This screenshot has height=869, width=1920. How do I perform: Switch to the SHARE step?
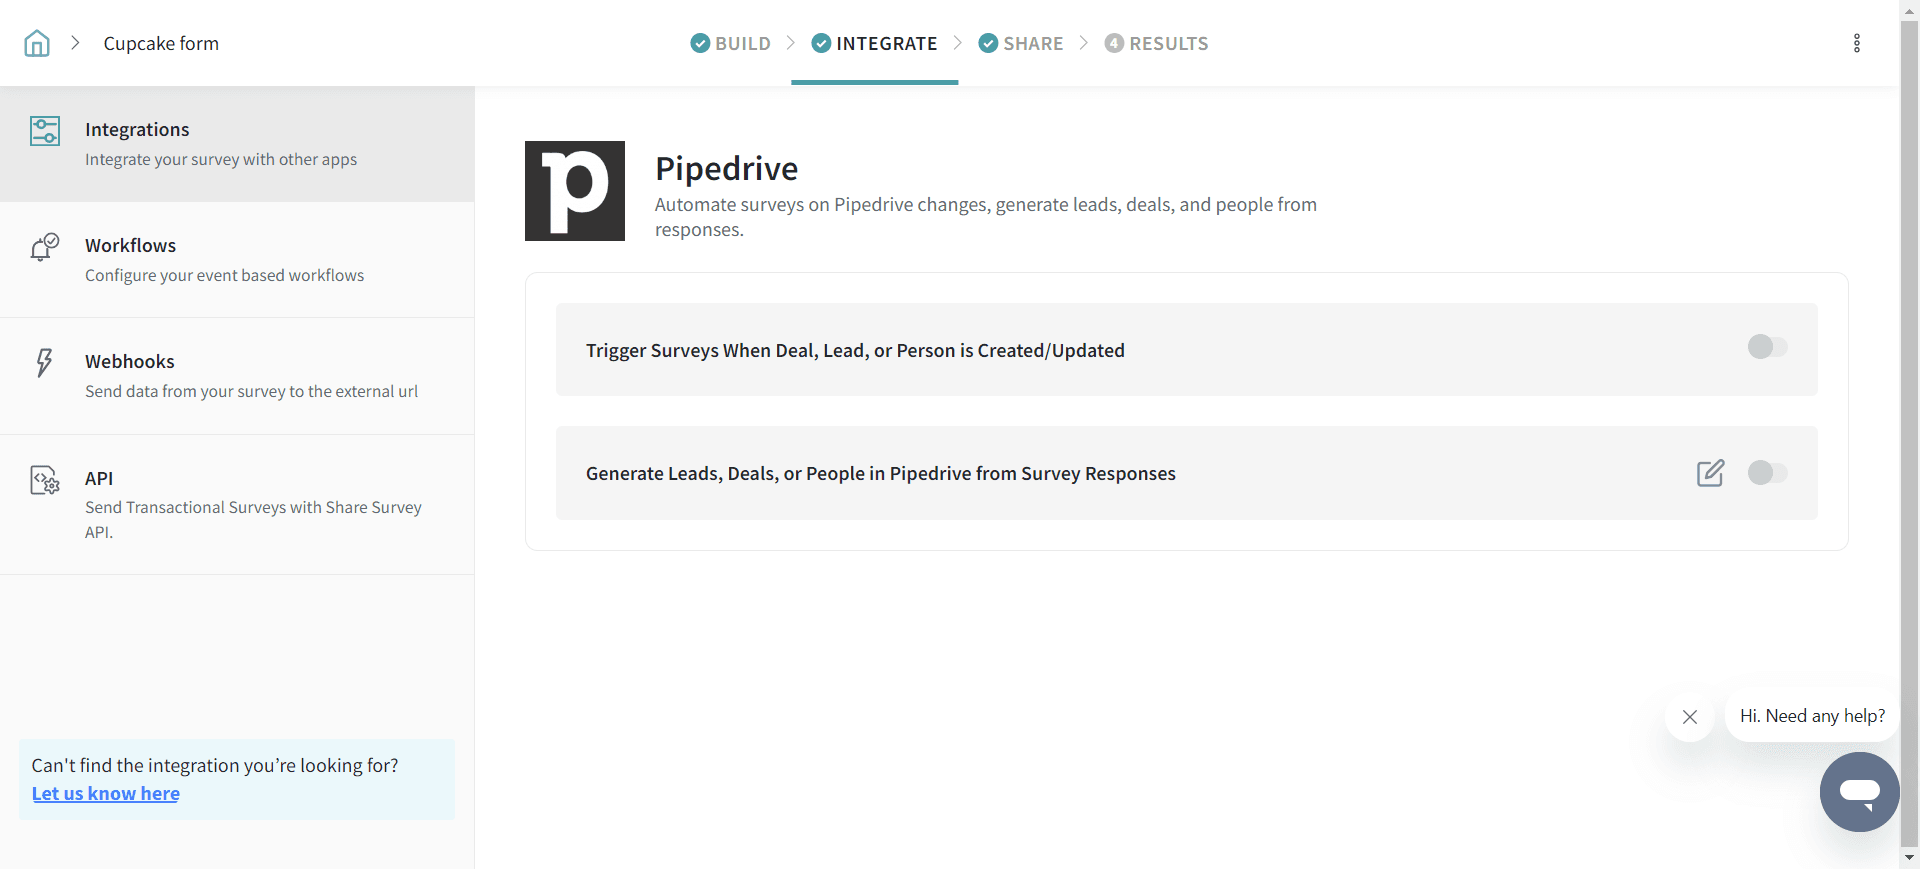point(1021,43)
